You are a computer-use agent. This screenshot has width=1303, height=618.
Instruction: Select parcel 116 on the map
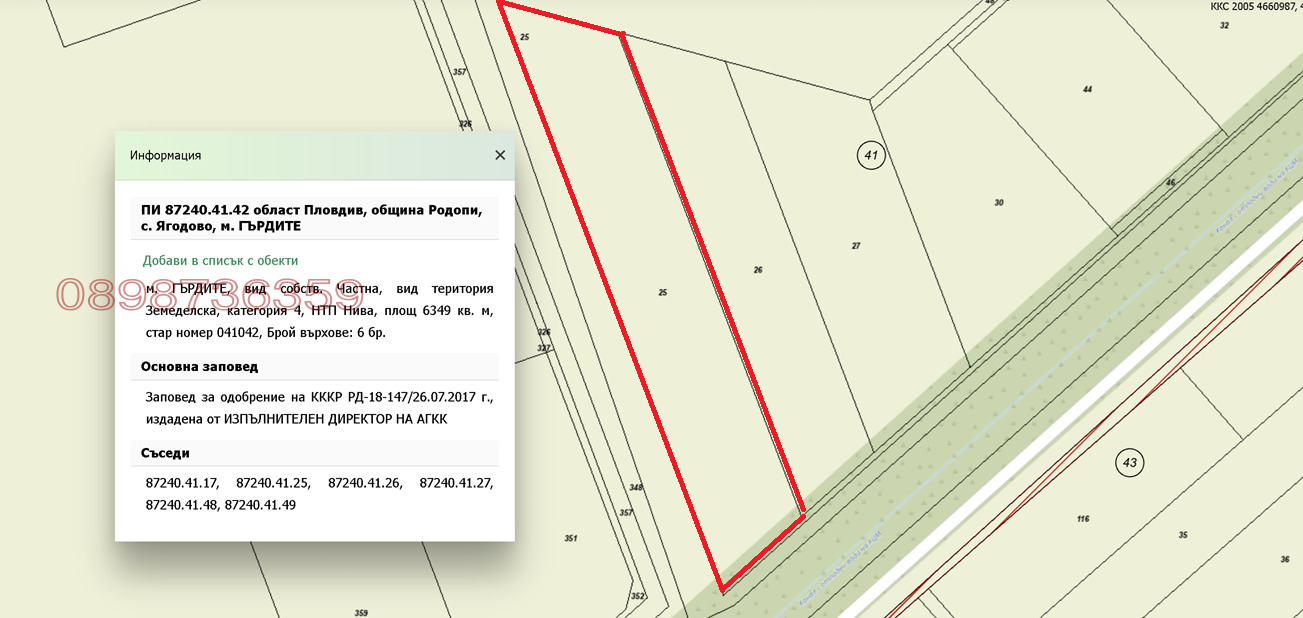click(x=1082, y=519)
